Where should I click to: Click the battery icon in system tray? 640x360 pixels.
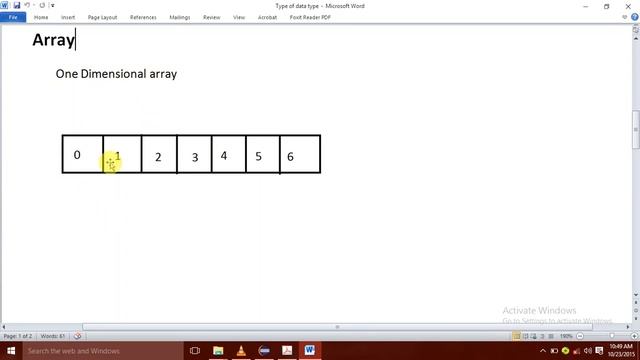554,351
